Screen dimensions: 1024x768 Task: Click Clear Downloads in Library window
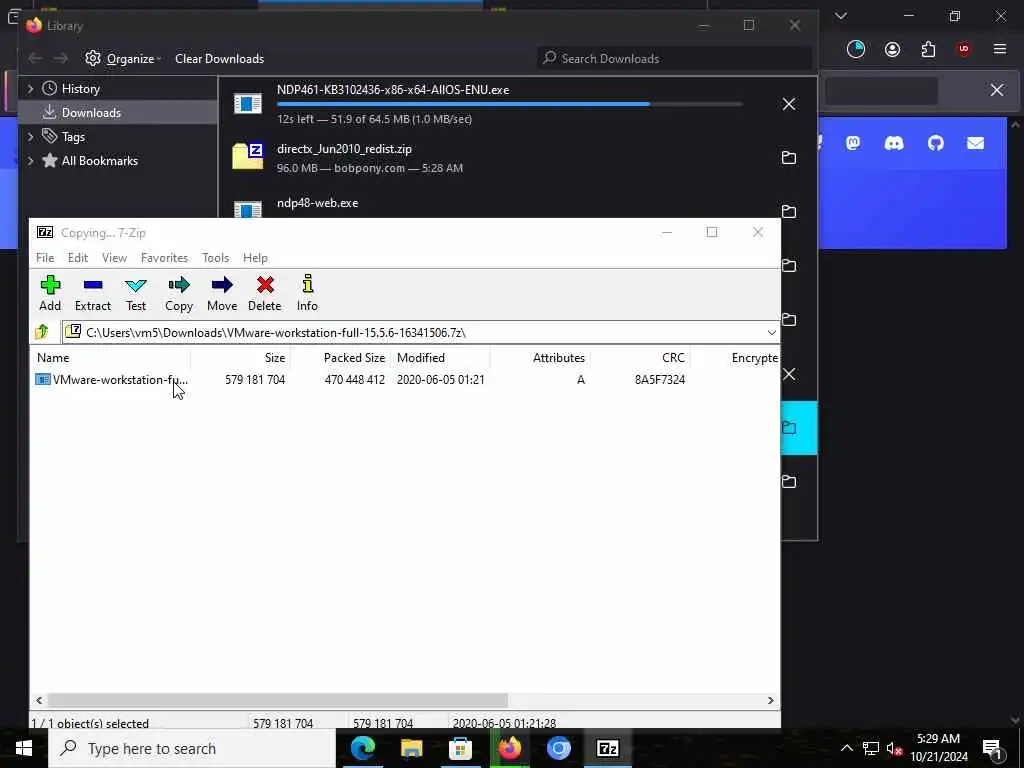click(219, 59)
